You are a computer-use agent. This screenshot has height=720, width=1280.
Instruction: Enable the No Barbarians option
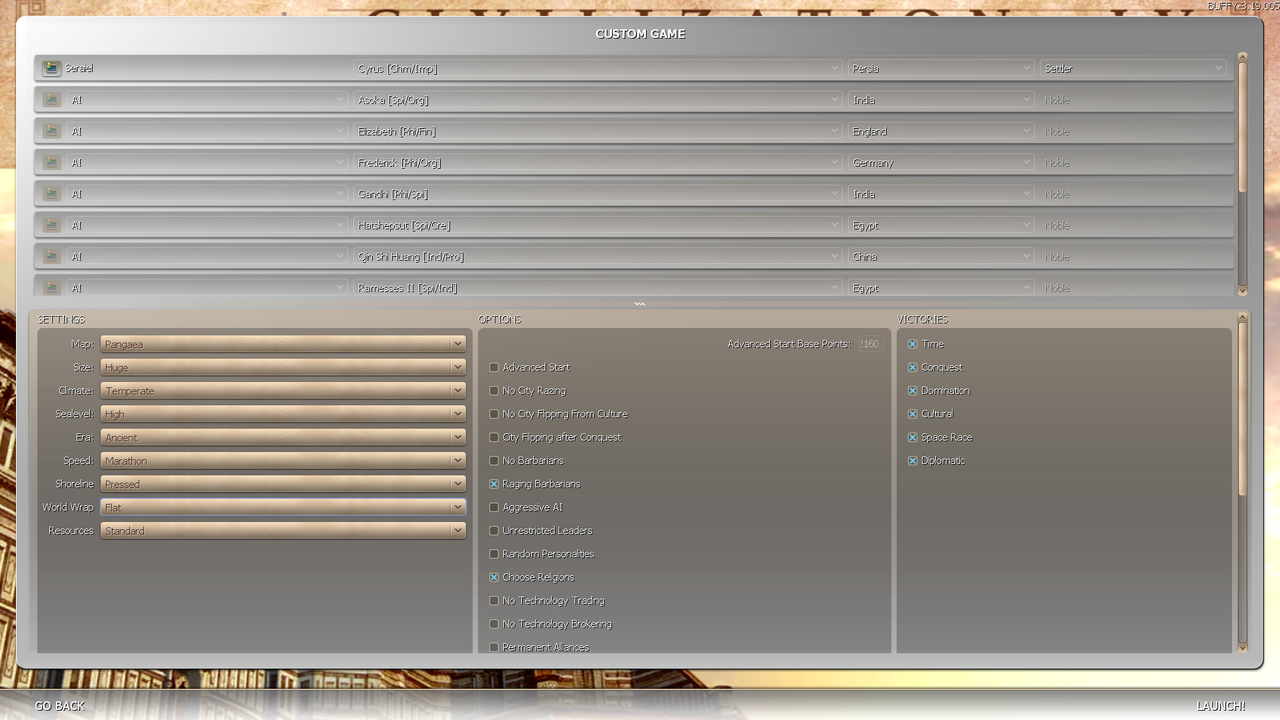[494, 460]
